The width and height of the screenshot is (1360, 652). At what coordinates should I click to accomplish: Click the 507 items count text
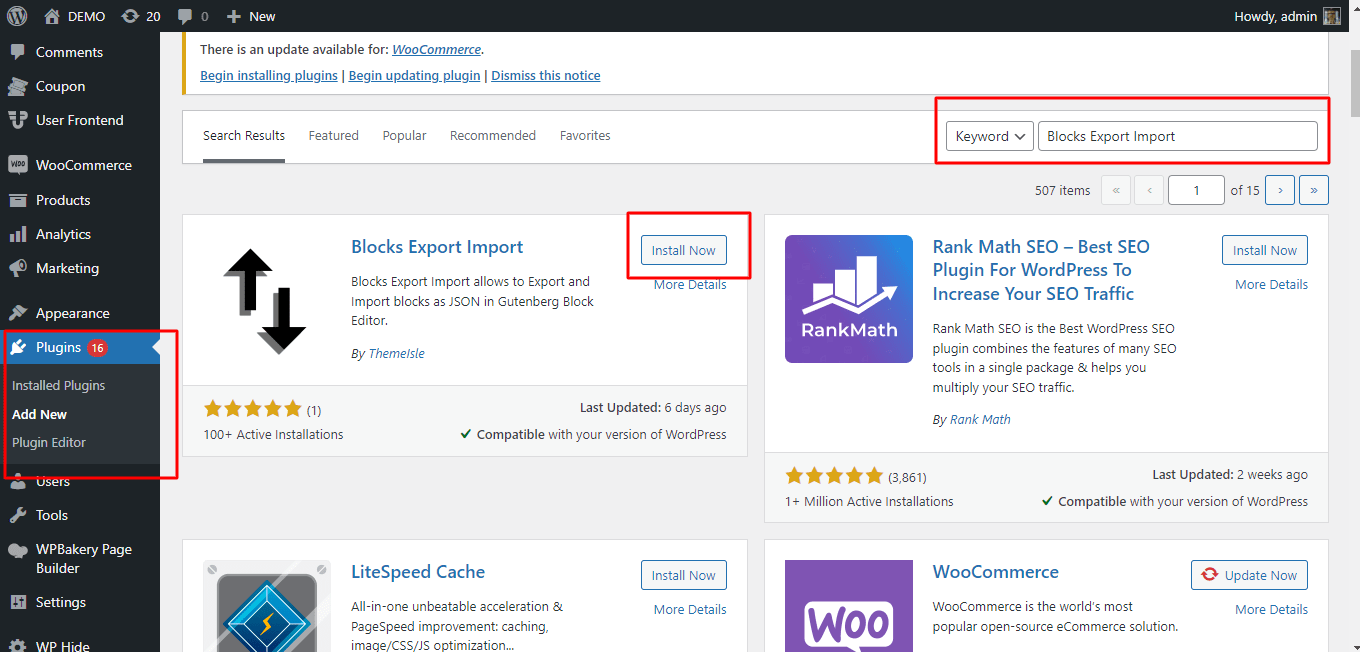tap(1063, 190)
